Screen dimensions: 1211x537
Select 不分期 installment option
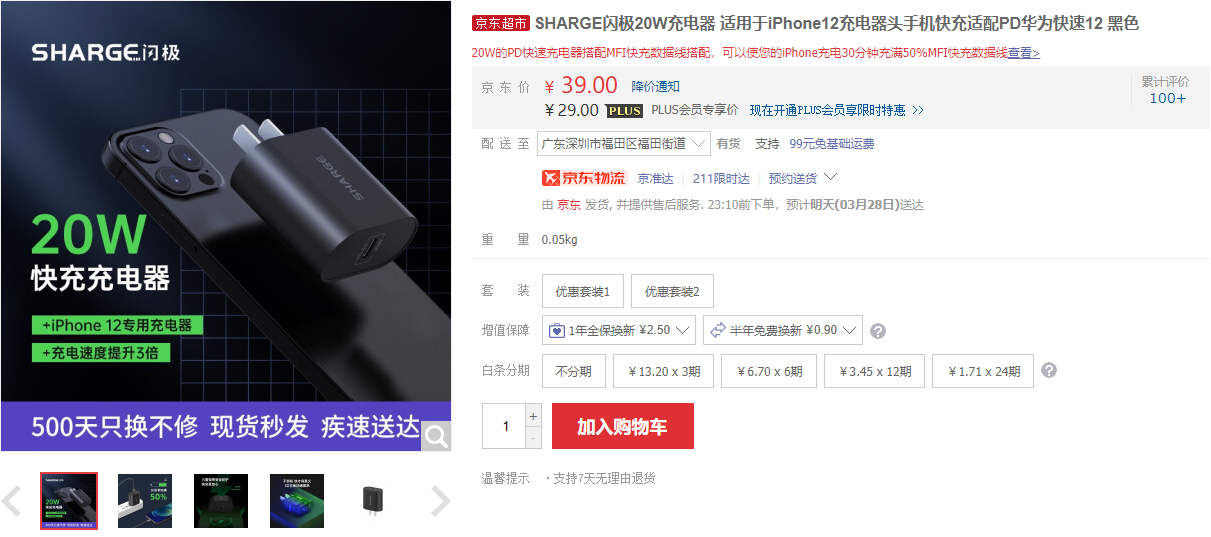click(x=574, y=371)
